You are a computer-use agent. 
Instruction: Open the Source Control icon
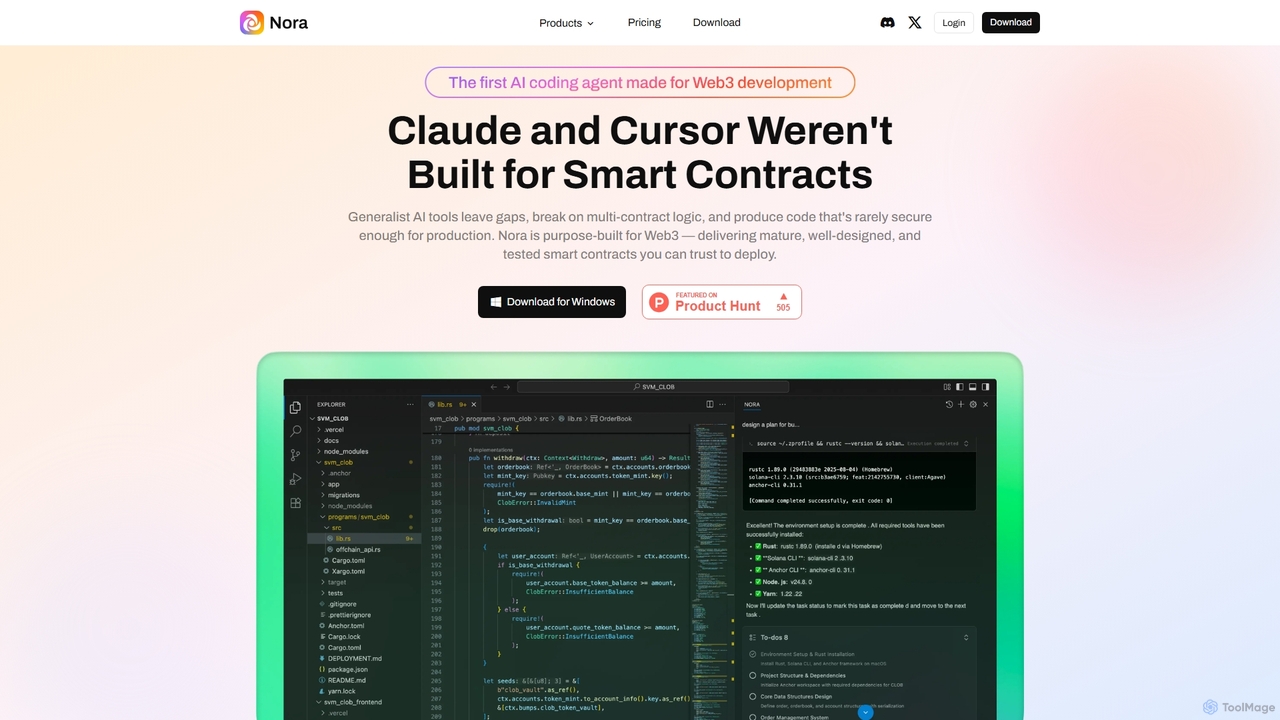click(295, 455)
